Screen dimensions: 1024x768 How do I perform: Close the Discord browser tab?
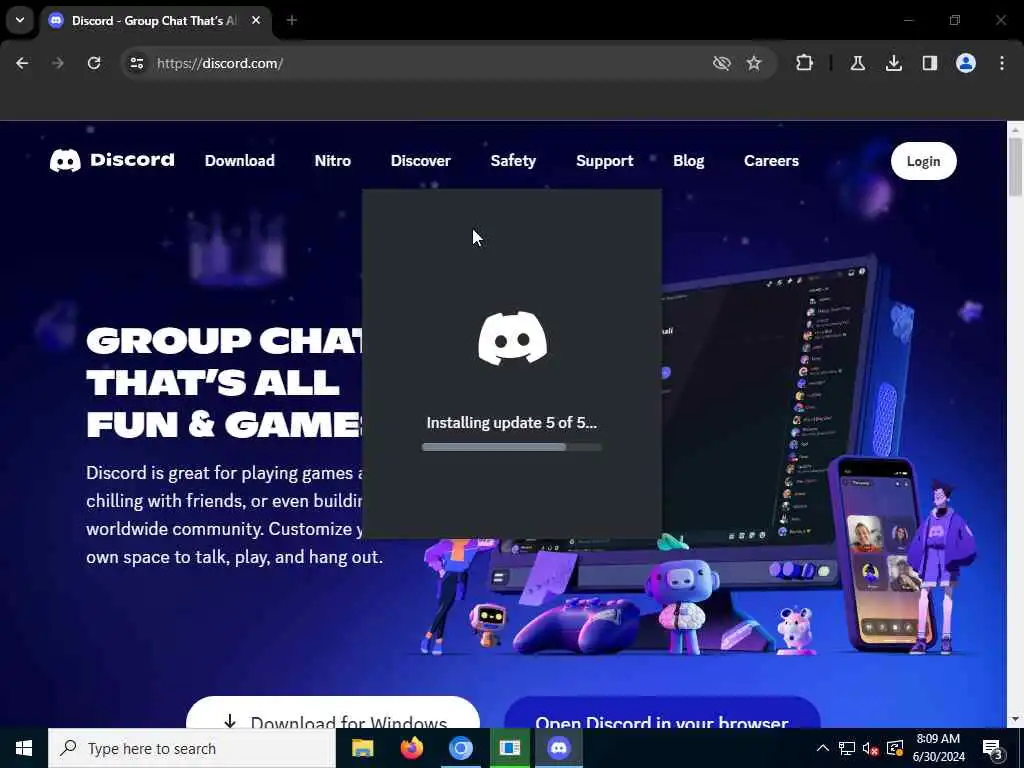256,20
